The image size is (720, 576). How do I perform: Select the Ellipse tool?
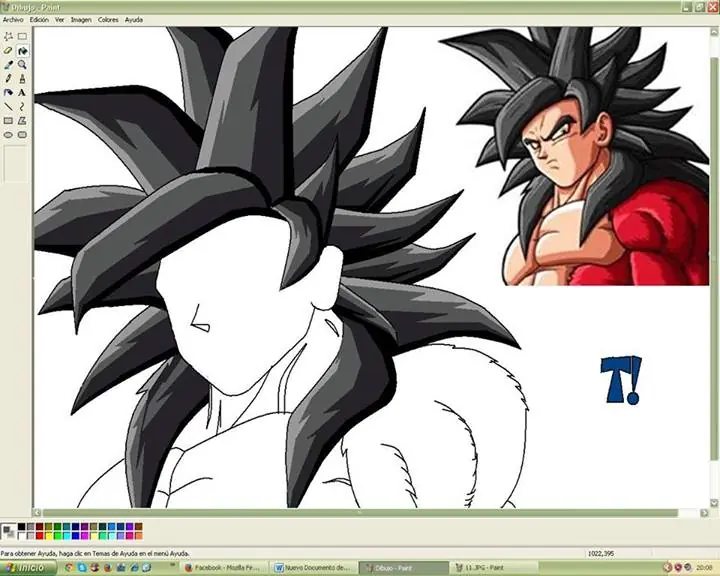(x=8, y=135)
